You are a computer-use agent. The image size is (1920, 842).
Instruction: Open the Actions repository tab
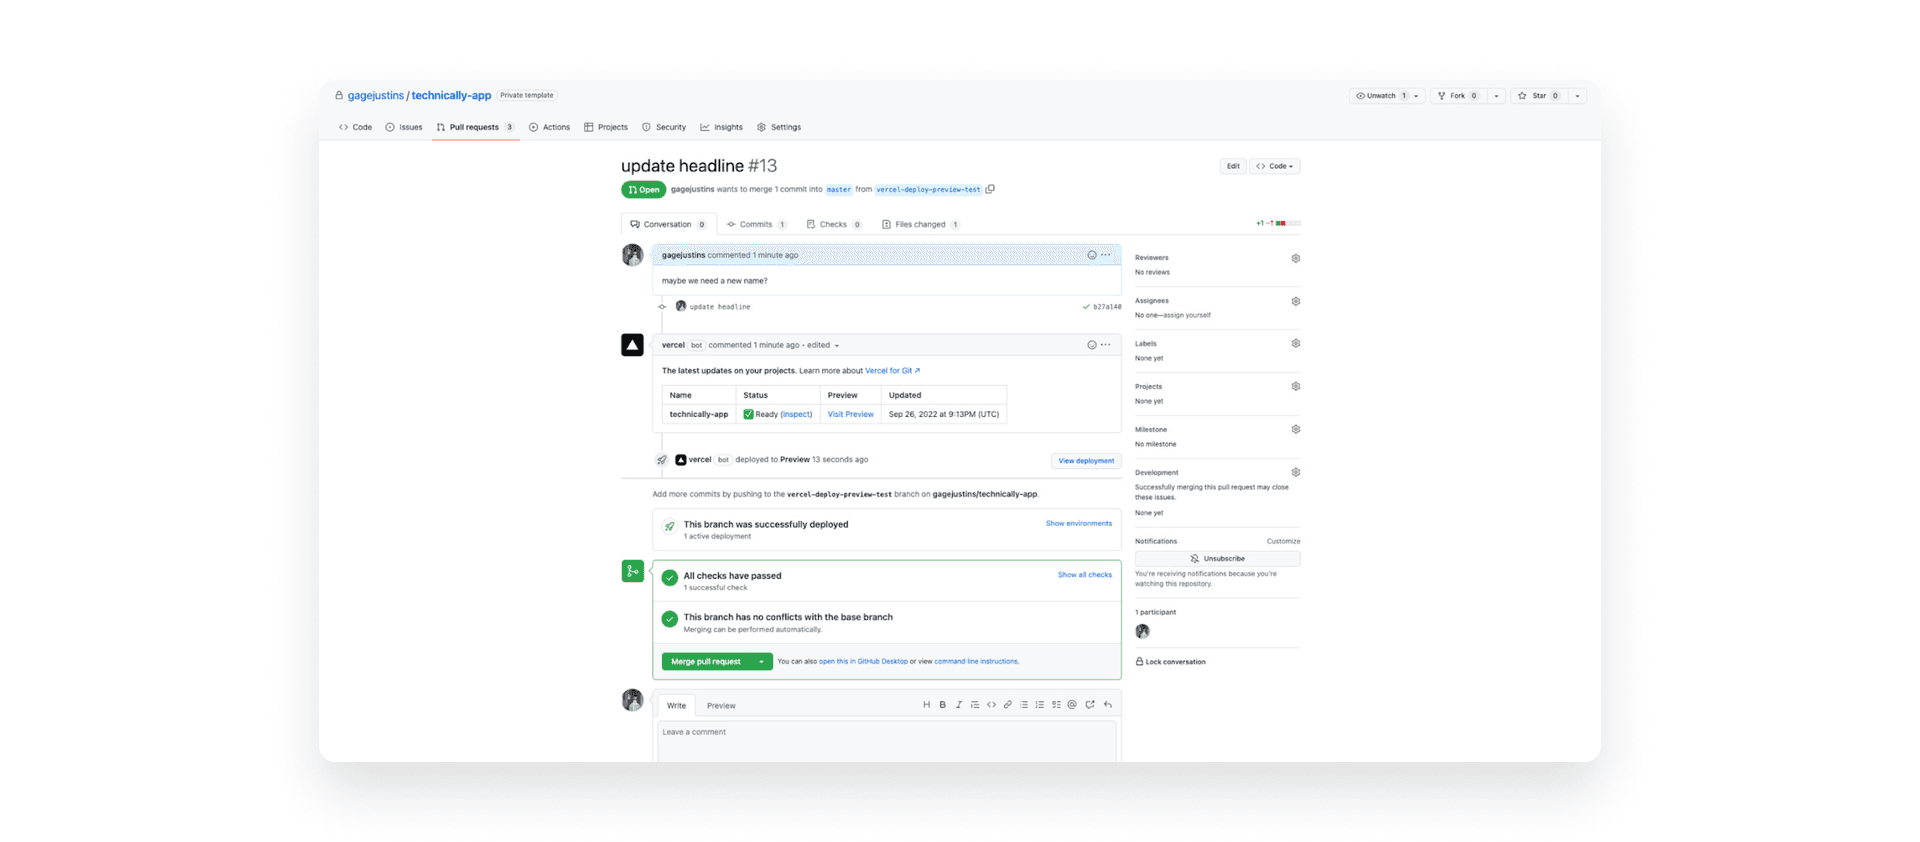tap(549, 127)
